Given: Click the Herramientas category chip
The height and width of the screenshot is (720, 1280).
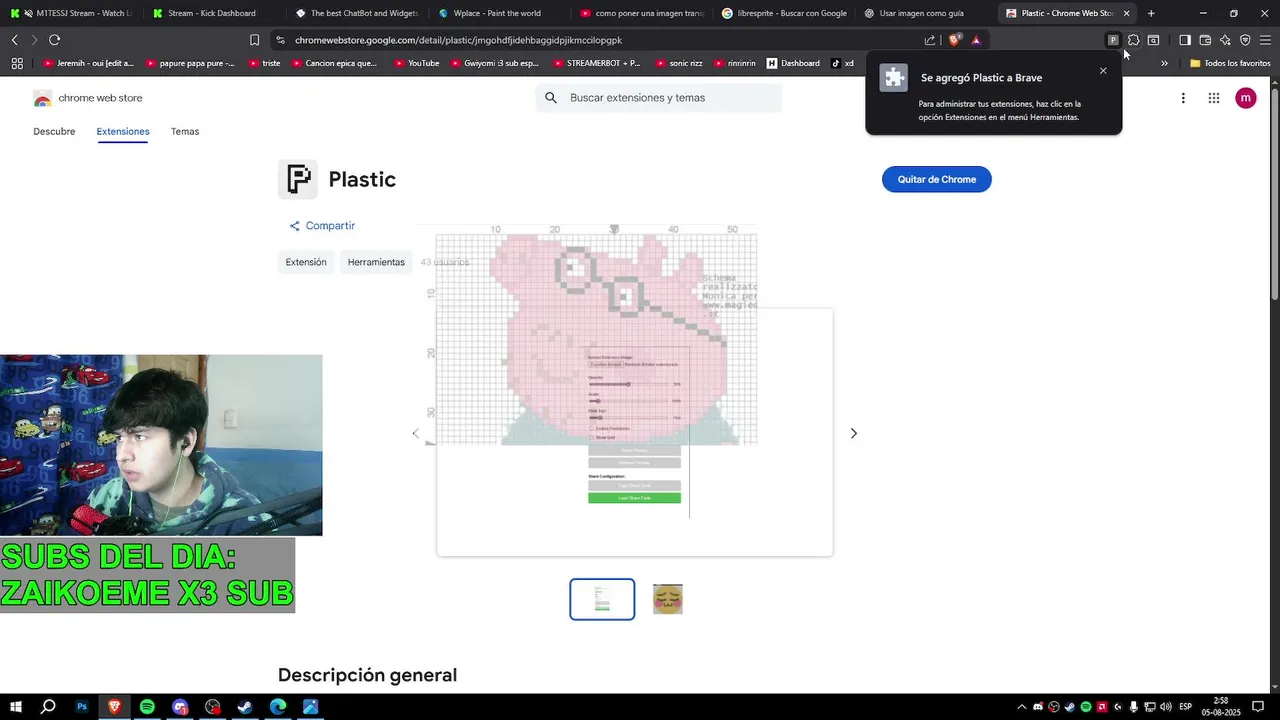Looking at the screenshot, I should click(376, 262).
